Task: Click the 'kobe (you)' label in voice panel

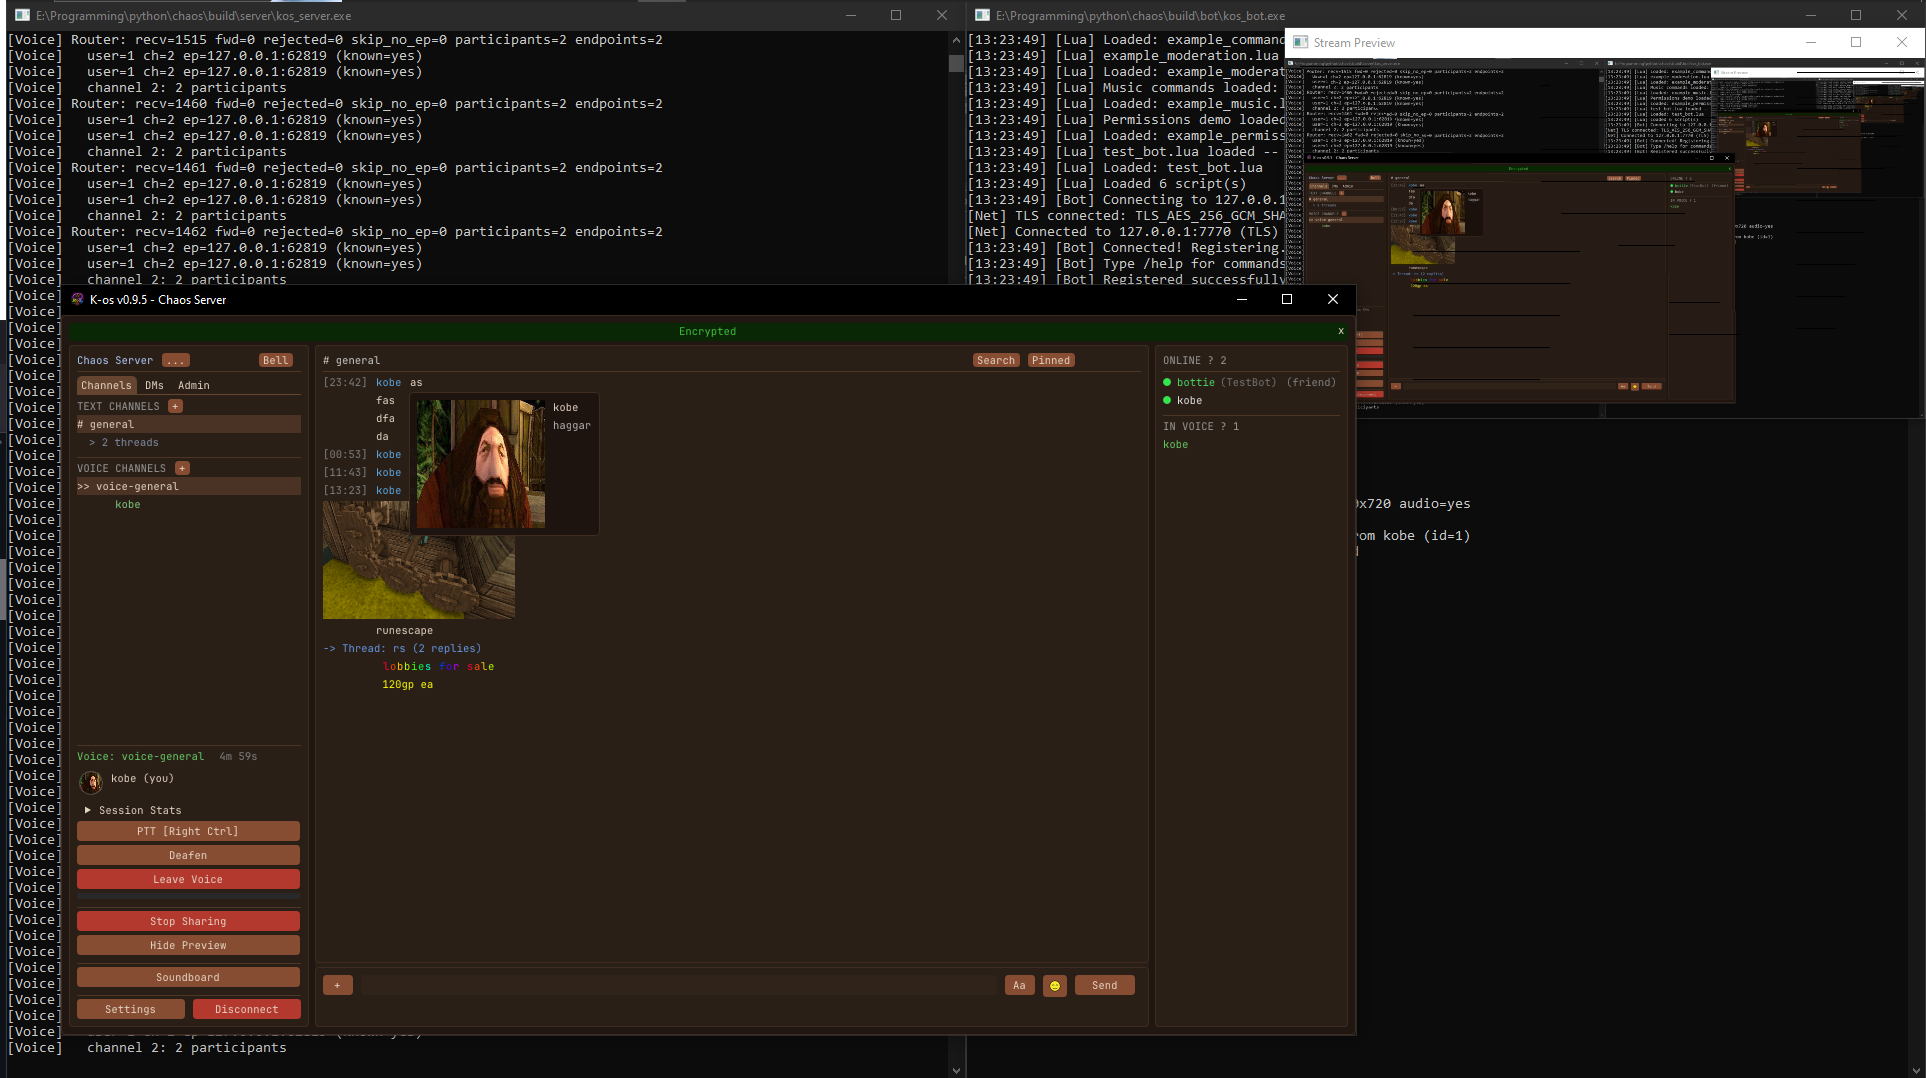Action: point(142,779)
